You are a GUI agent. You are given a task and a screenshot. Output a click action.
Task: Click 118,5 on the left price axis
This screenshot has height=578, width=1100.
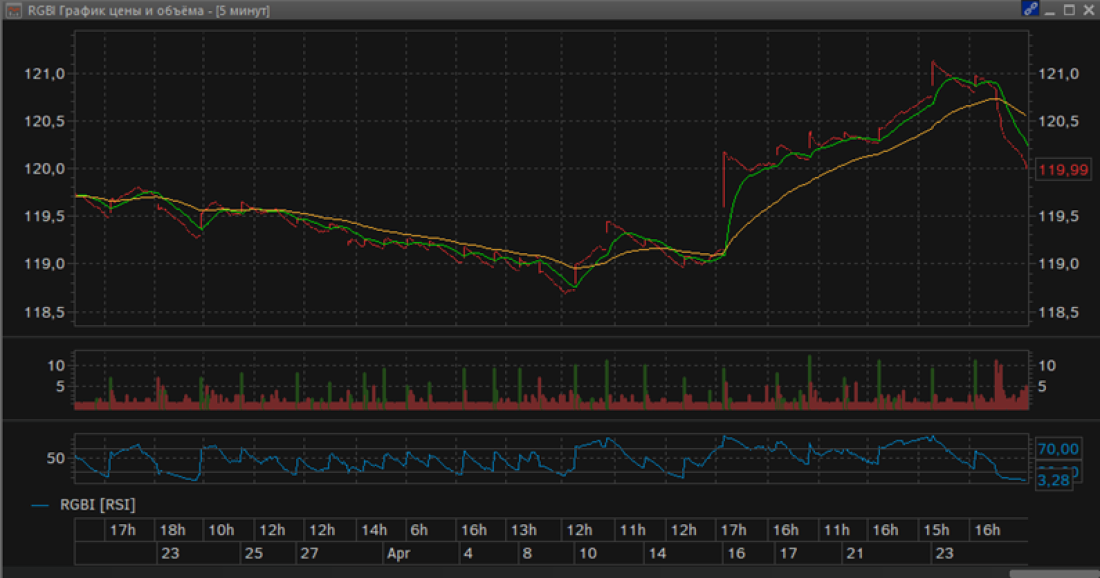(44, 313)
